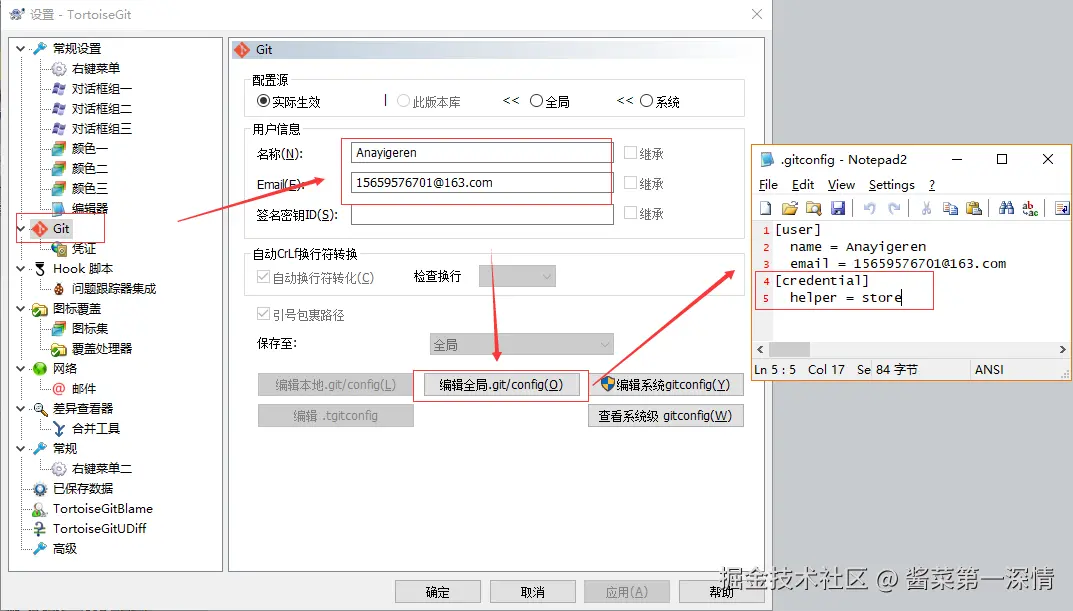Image resolution: width=1073 pixels, height=611 pixels.
Task: Open the 凭证 credential icon in tree
Action: tap(59, 248)
